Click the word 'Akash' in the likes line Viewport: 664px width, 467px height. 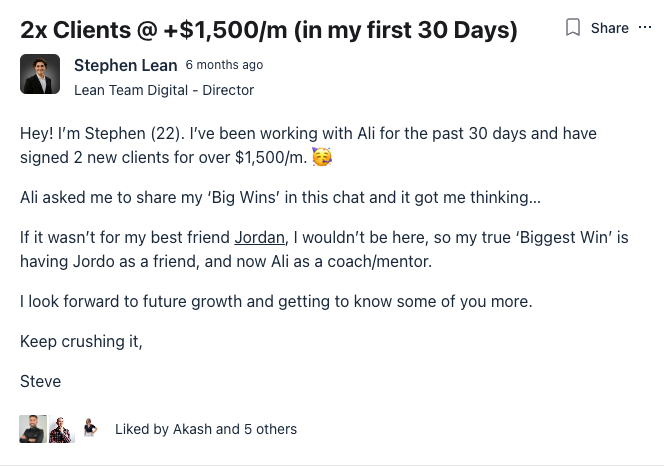click(x=192, y=429)
